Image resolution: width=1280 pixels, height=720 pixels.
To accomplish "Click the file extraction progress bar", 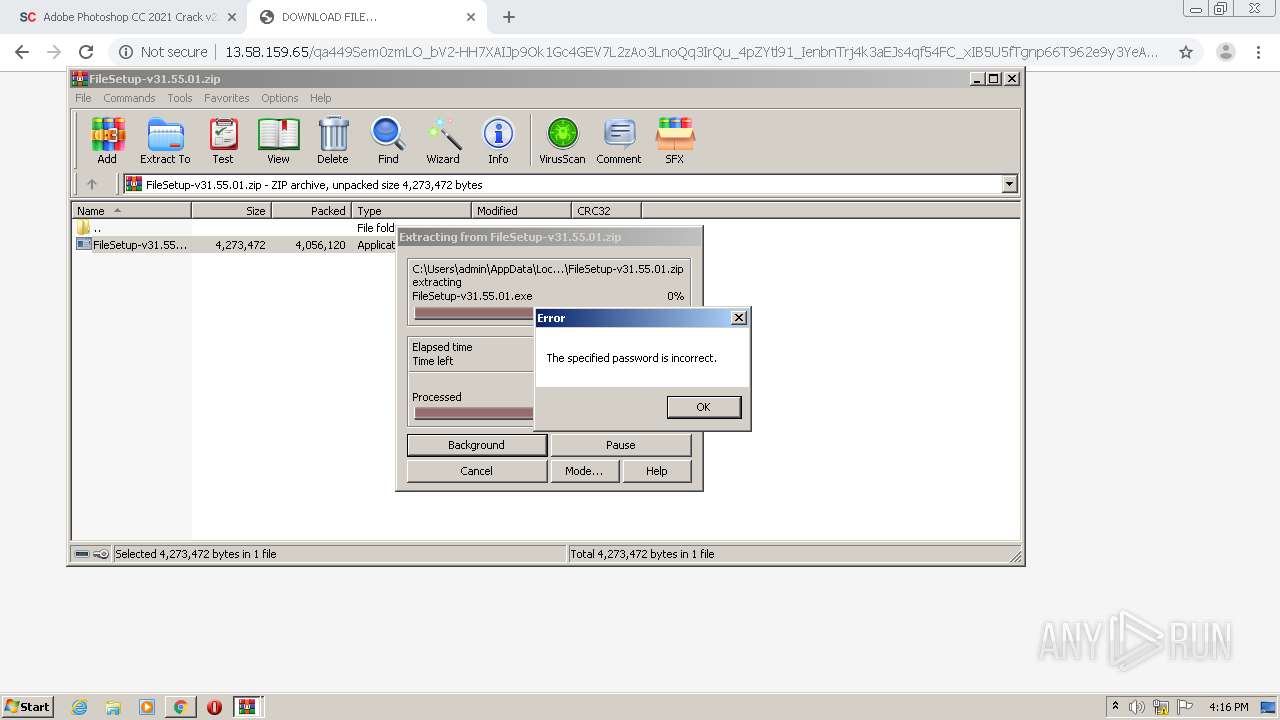I will tap(474, 313).
